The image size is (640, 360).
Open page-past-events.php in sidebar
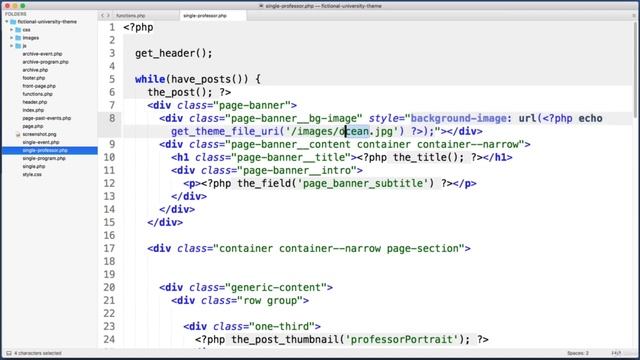[x=47, y=118]
